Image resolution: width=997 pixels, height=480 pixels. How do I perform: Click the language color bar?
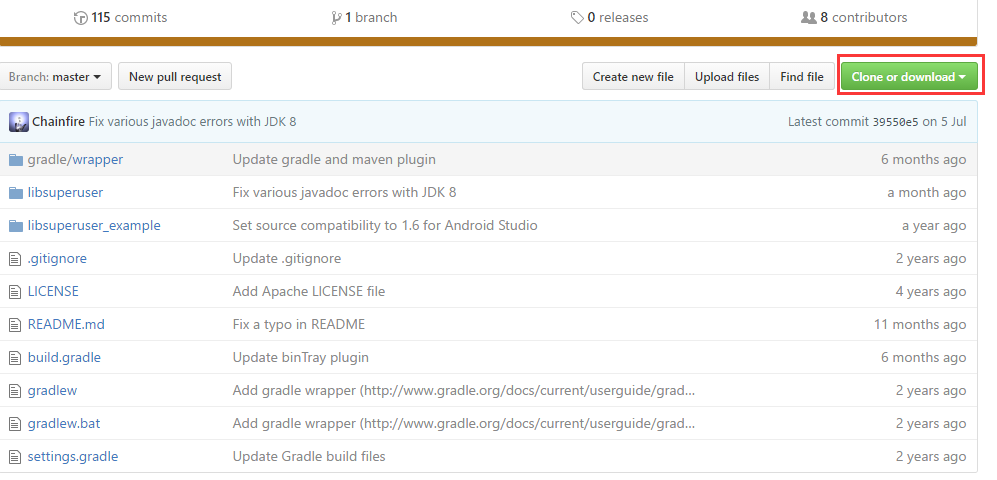click(x=488, y=41)
